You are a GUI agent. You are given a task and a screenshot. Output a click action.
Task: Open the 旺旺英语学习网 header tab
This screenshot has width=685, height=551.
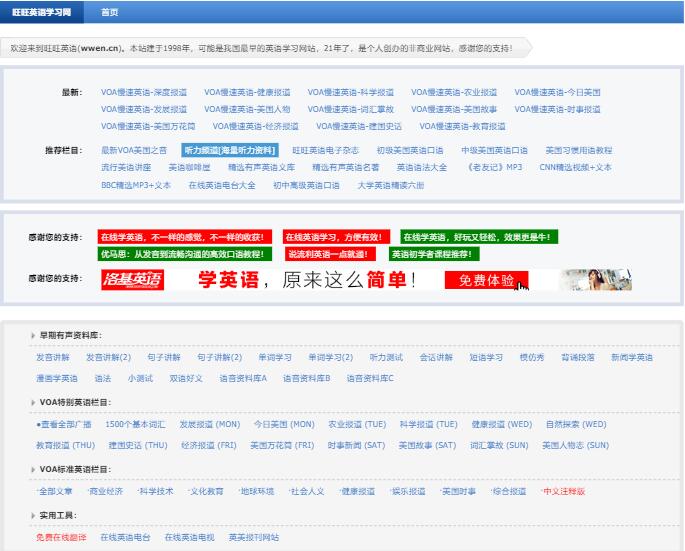[40, 12]
